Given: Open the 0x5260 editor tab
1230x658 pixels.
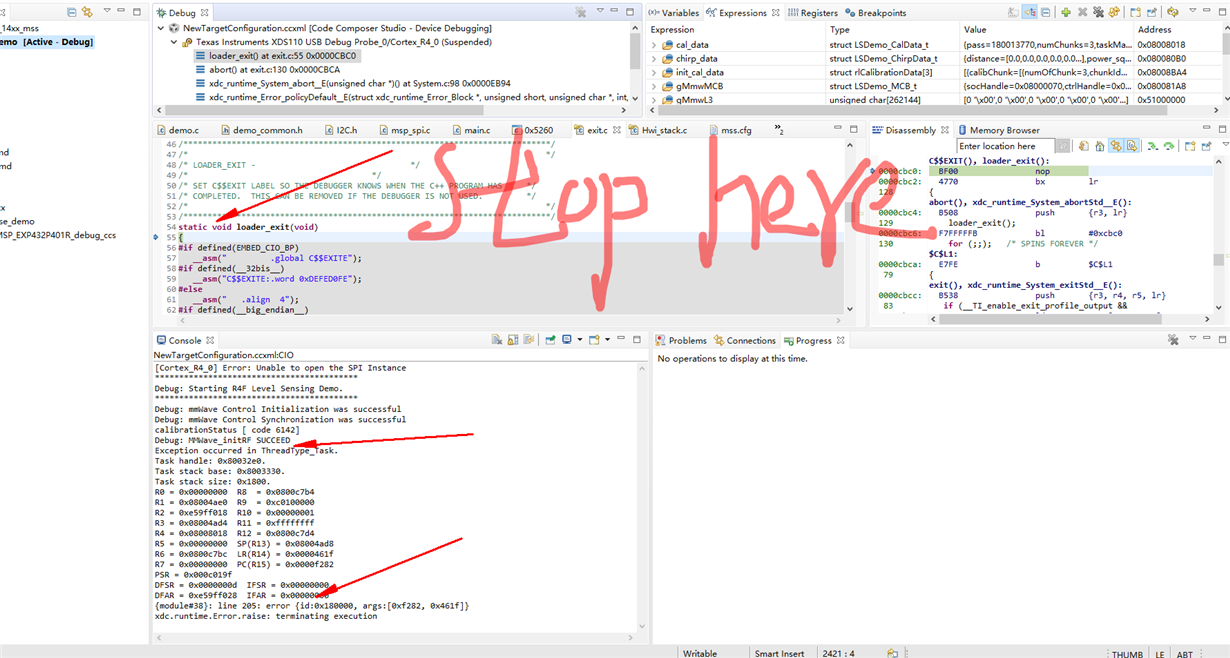Looking at the screenshot, I should 531,130.
